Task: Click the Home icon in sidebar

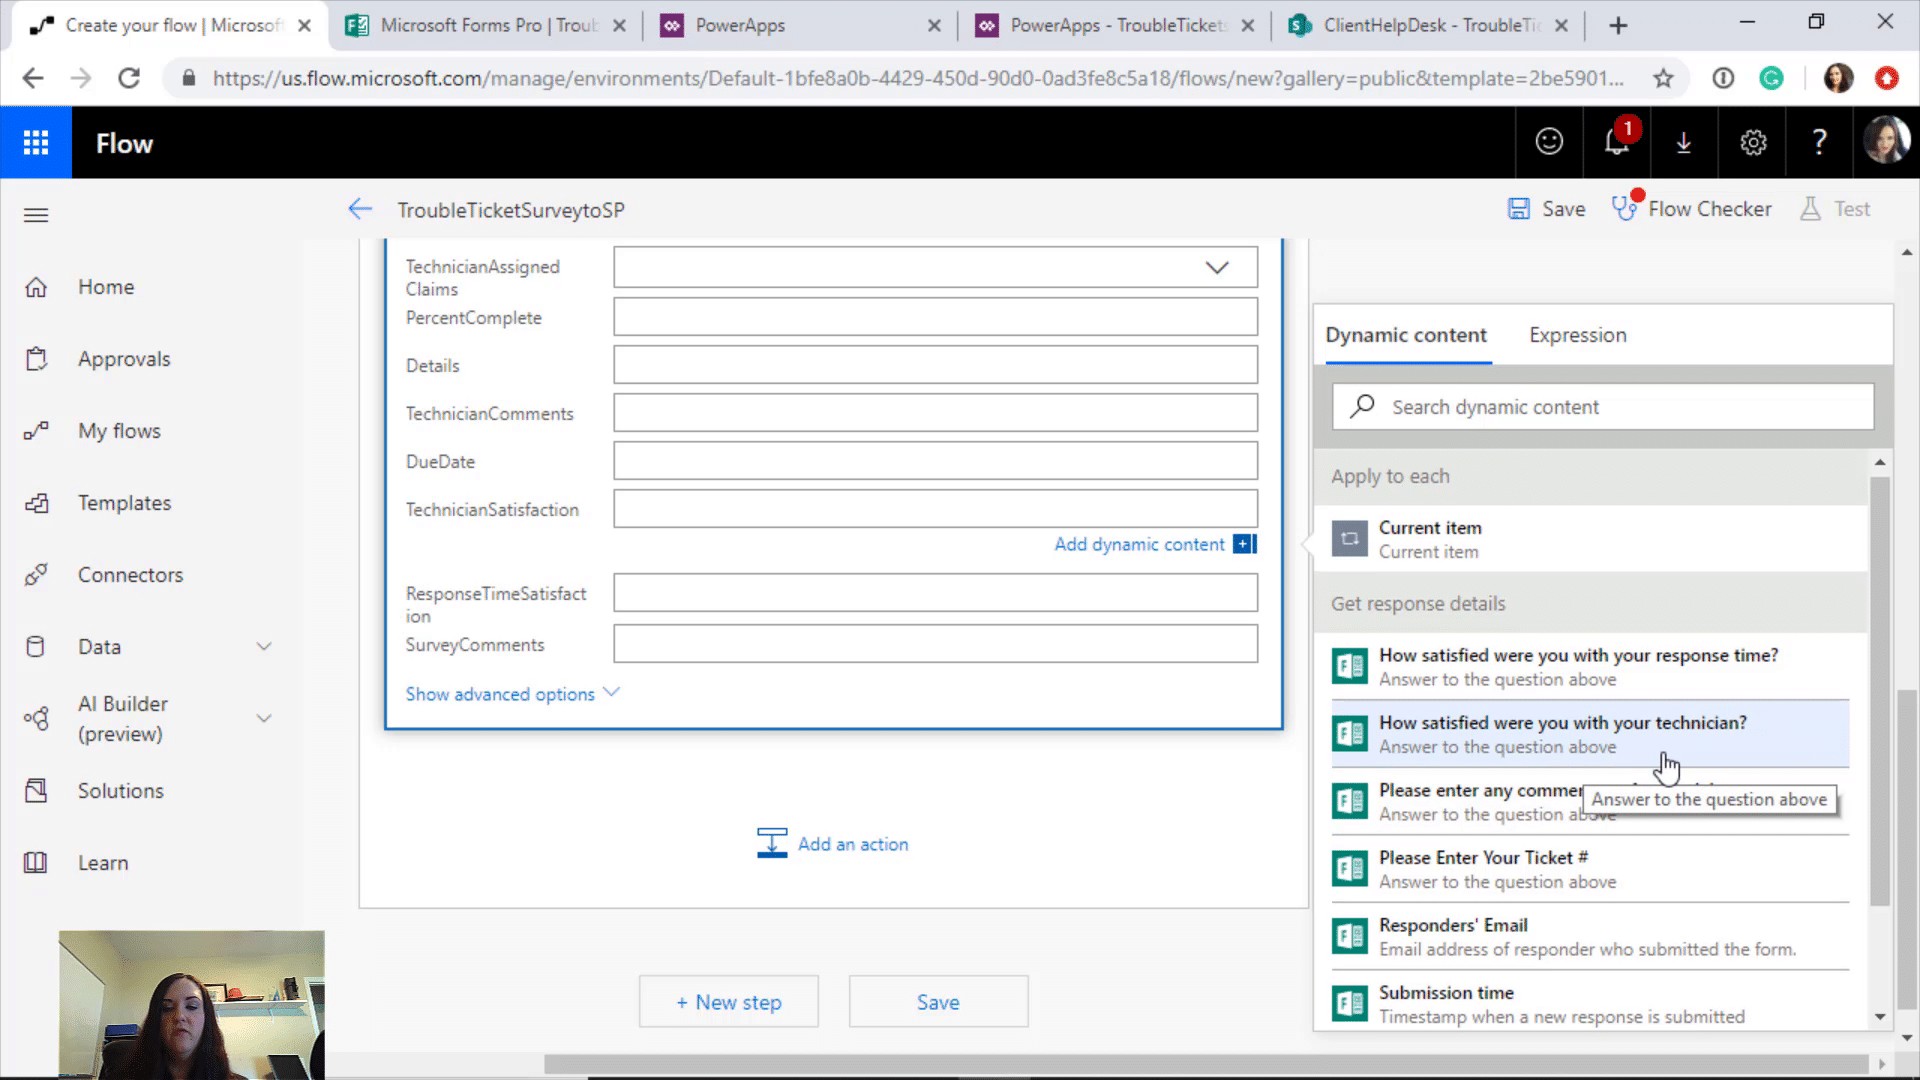Action: (36, 287)
